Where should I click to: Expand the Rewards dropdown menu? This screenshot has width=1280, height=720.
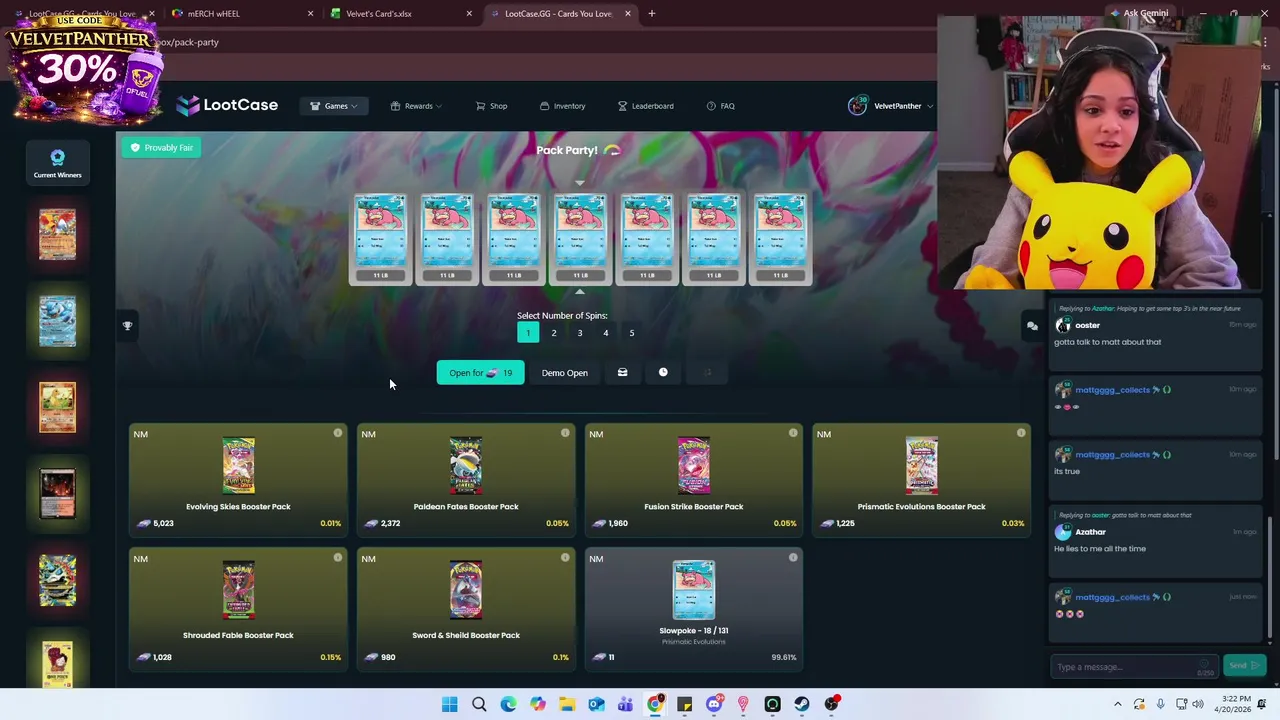pyautogui.click(x=416, y=106)
